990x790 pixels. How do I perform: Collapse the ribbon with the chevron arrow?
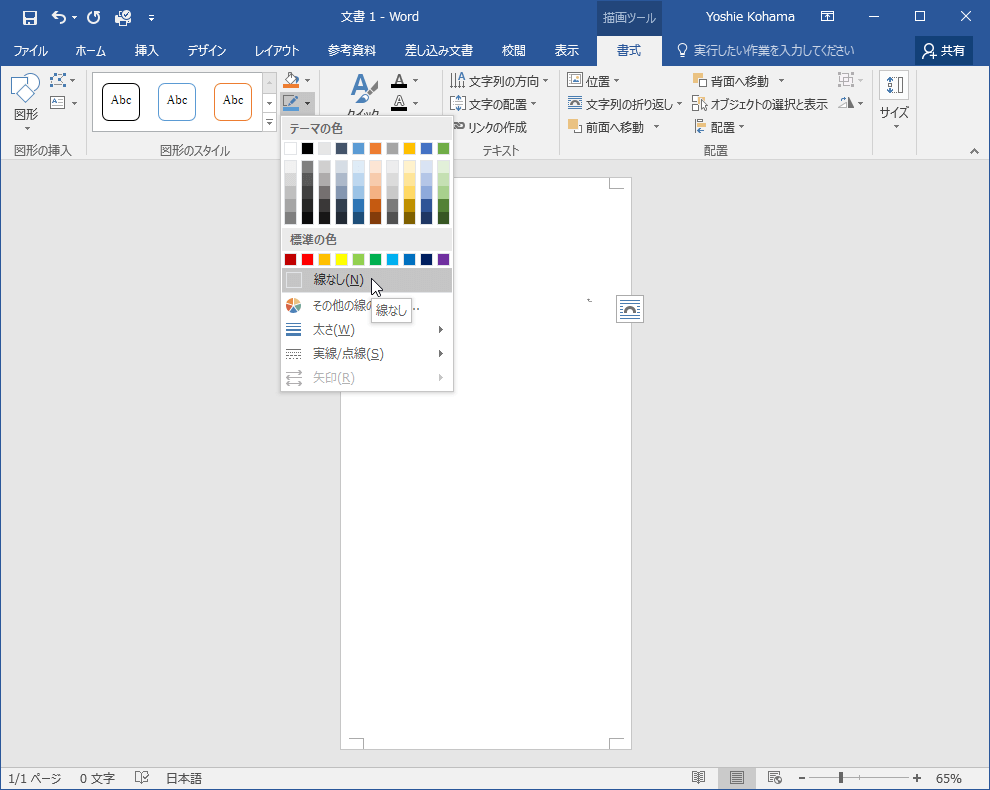click(974, 151)
